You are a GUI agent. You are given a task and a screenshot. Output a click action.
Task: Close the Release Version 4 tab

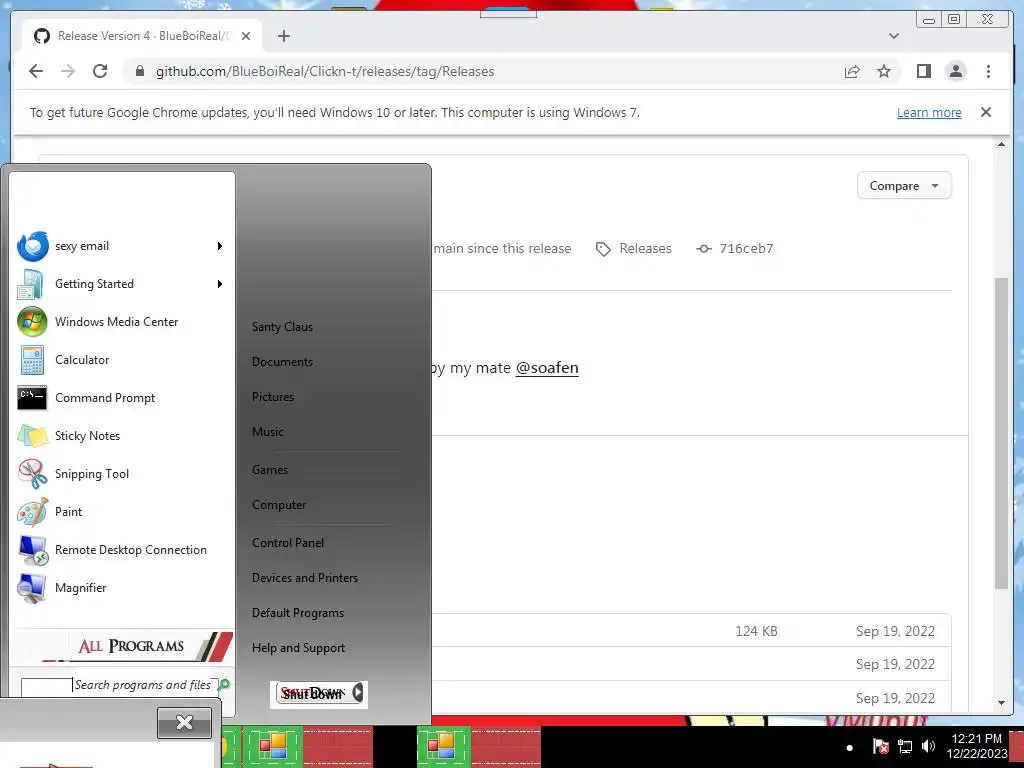[246, 36]
